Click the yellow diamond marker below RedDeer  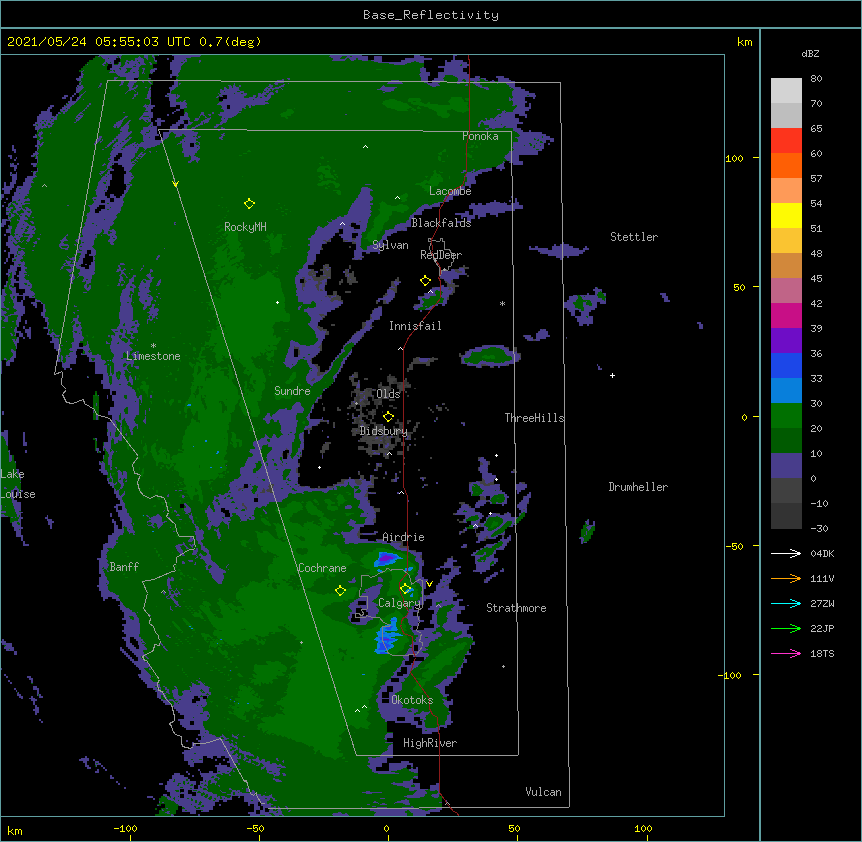tap(426, 281)
